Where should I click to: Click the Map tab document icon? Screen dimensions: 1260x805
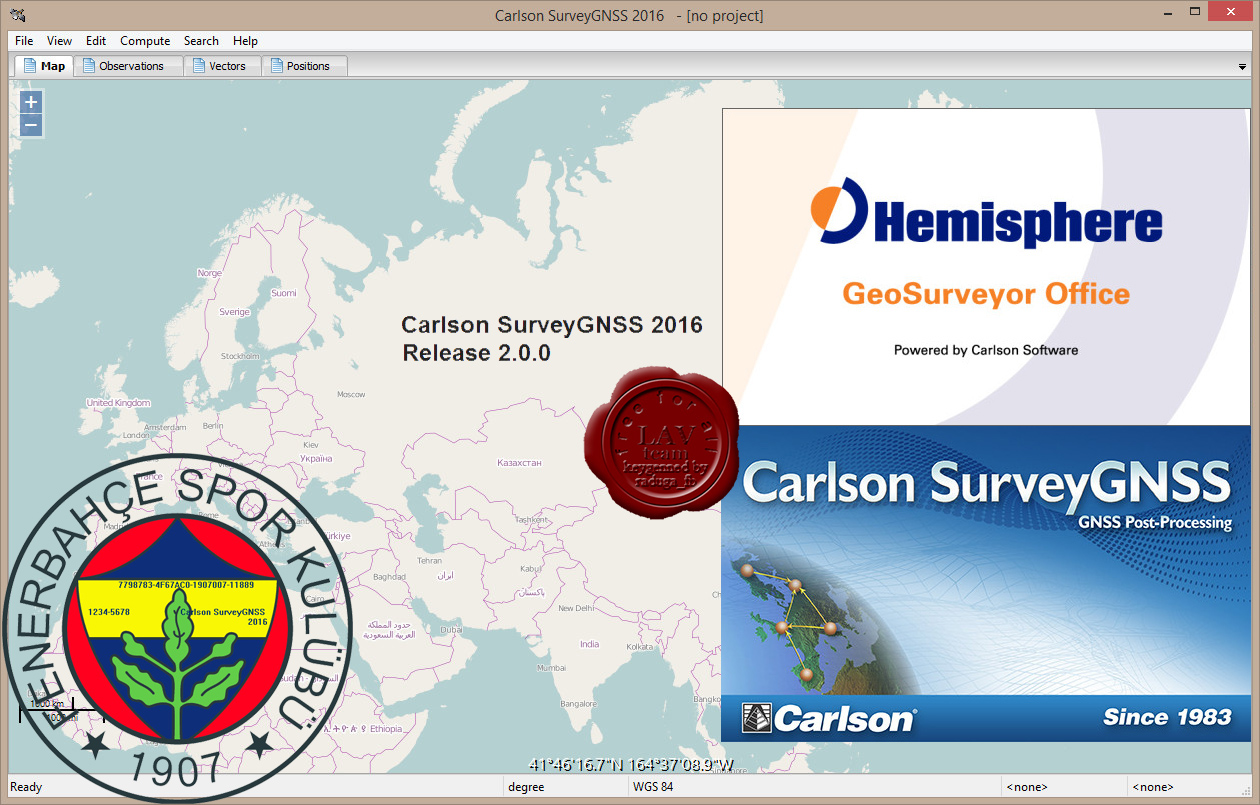pos(28,66)
